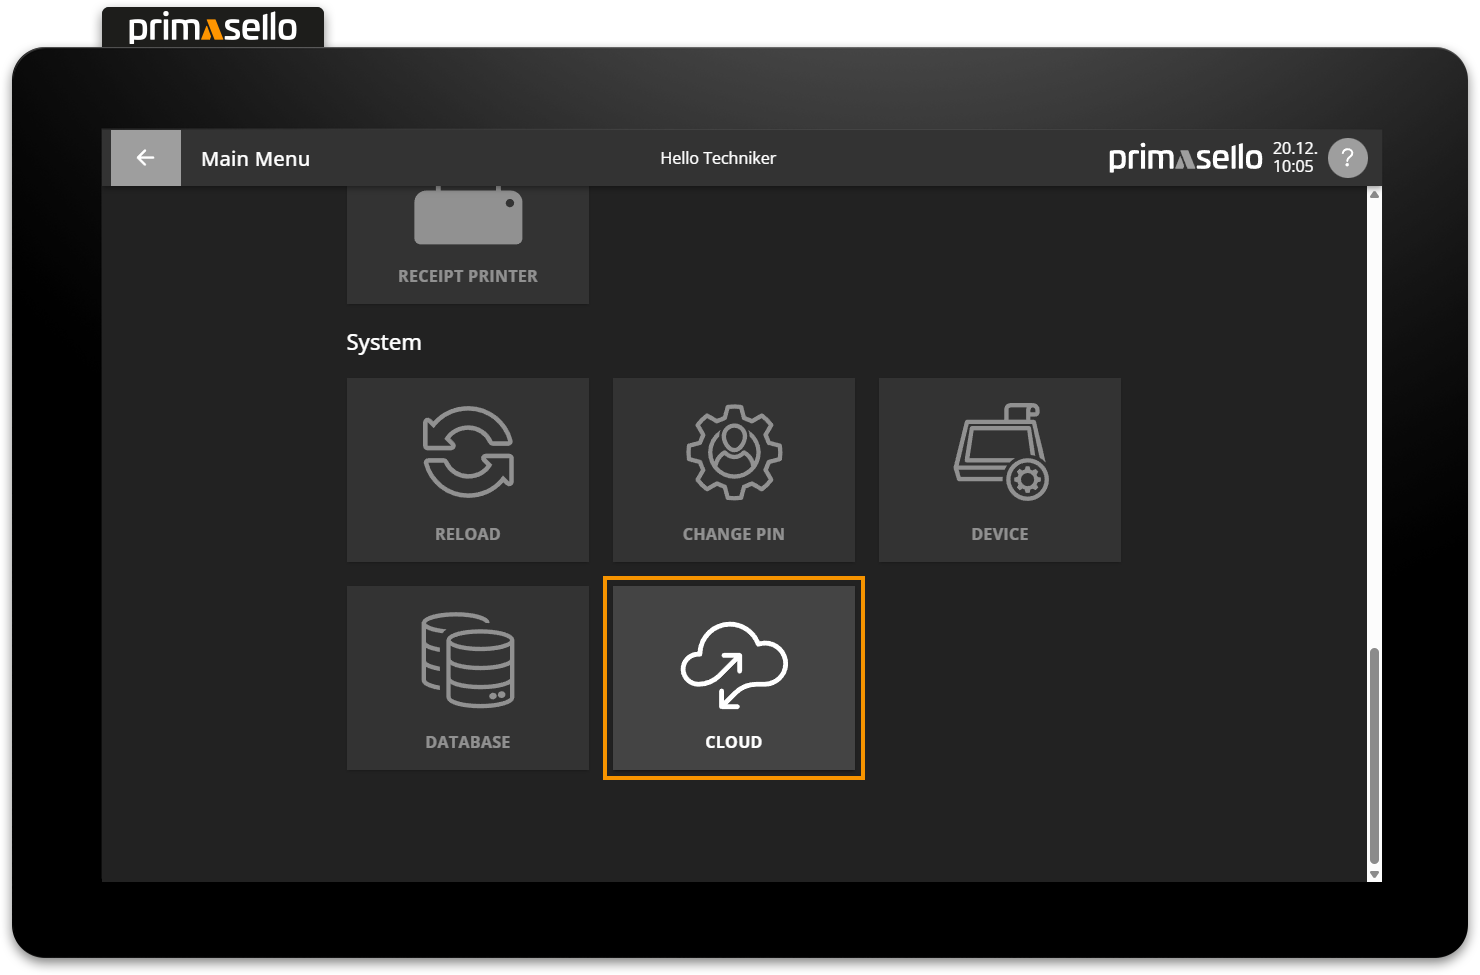The width and height of the screenshot is (1480, 975).
Task: Click the Device cash register icon
Action: (x=1000, y=452)
